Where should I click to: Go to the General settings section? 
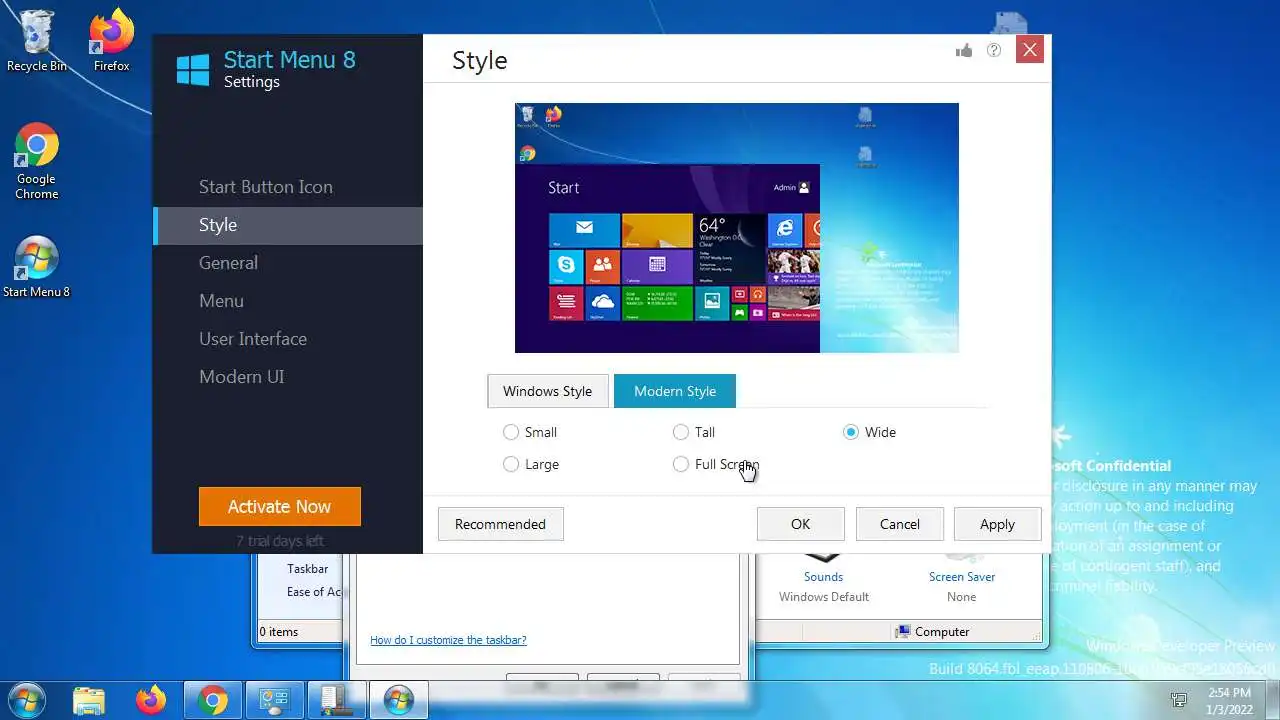228,263
